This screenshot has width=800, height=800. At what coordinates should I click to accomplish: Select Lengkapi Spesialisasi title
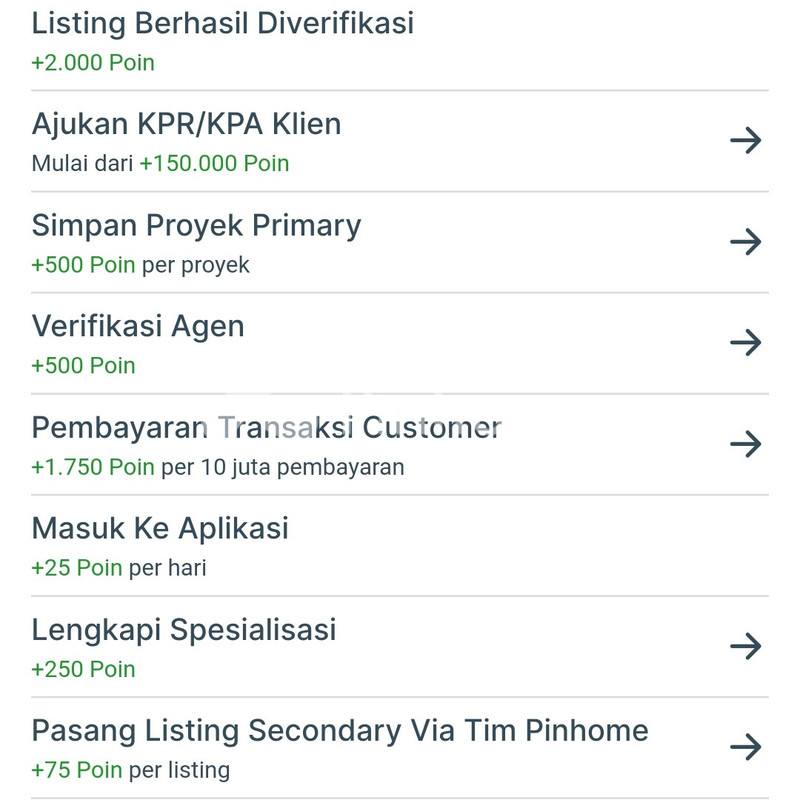184,630
